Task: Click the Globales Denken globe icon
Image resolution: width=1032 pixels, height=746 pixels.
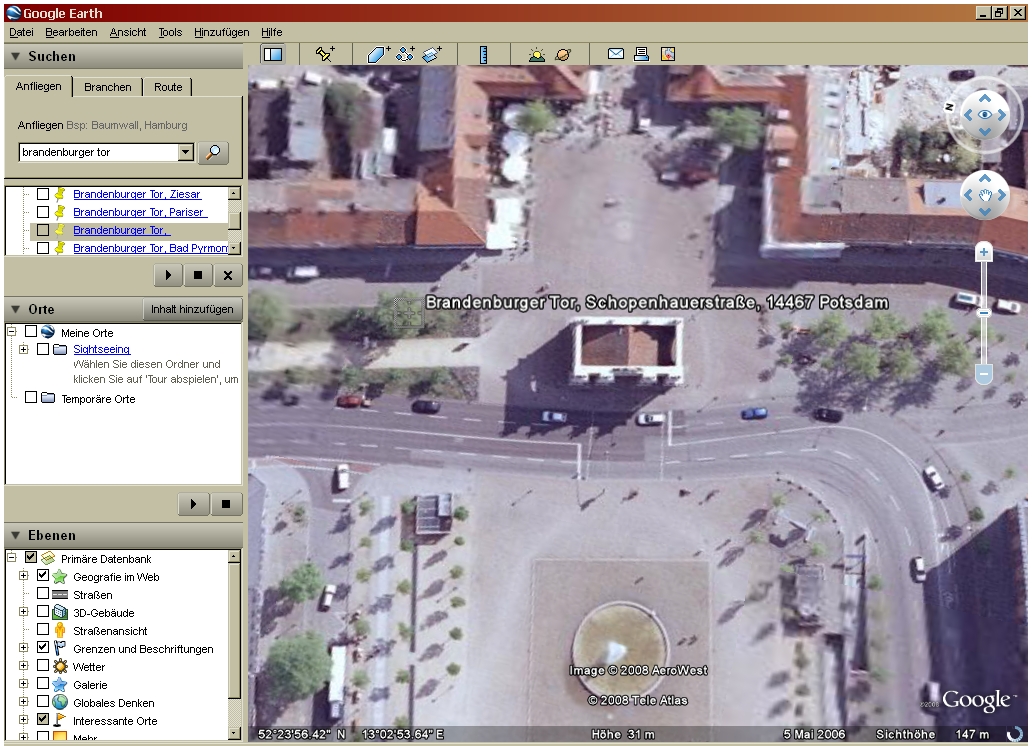Action: point(60,703)
